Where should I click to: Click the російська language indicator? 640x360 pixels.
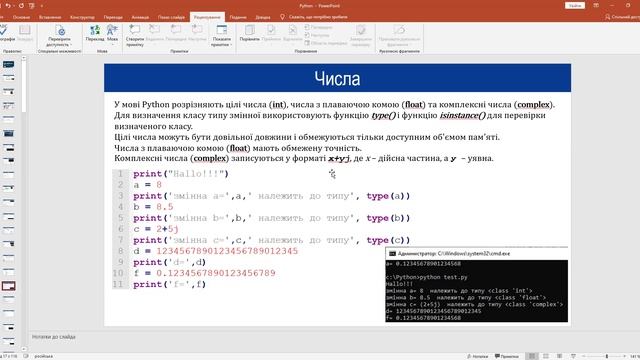[x=43, y=356]
